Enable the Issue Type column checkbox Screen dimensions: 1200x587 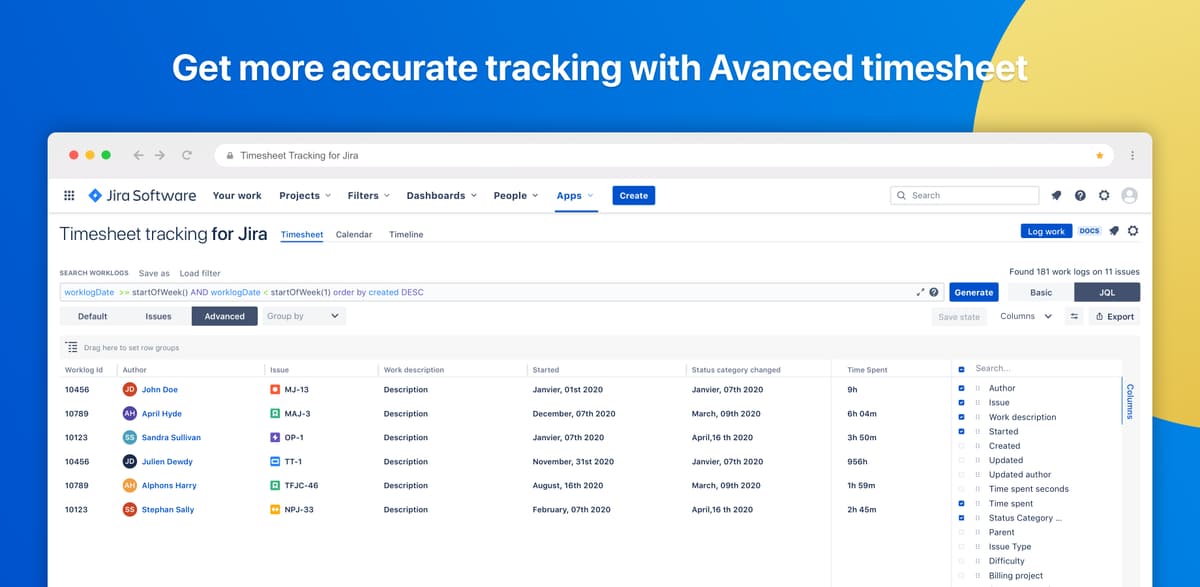[961, 547]
